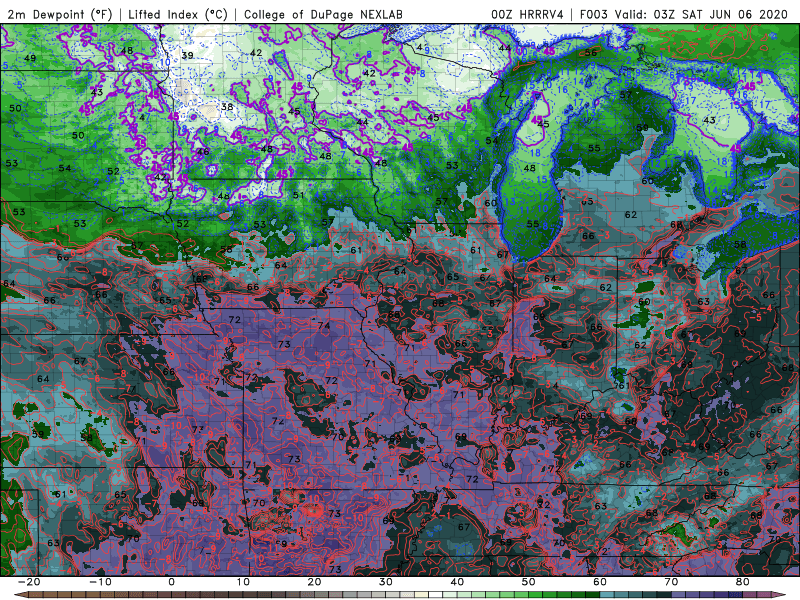This screenshot has height=600, width=800.
Task: Click the -20 tick label on the colorbar
Action: (29, 582)
